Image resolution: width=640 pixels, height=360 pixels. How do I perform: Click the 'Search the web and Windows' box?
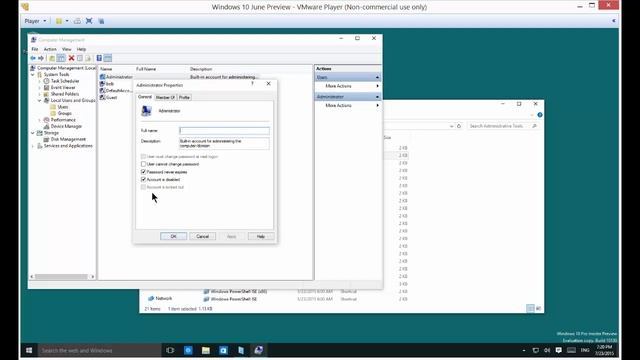click(100, 350)
